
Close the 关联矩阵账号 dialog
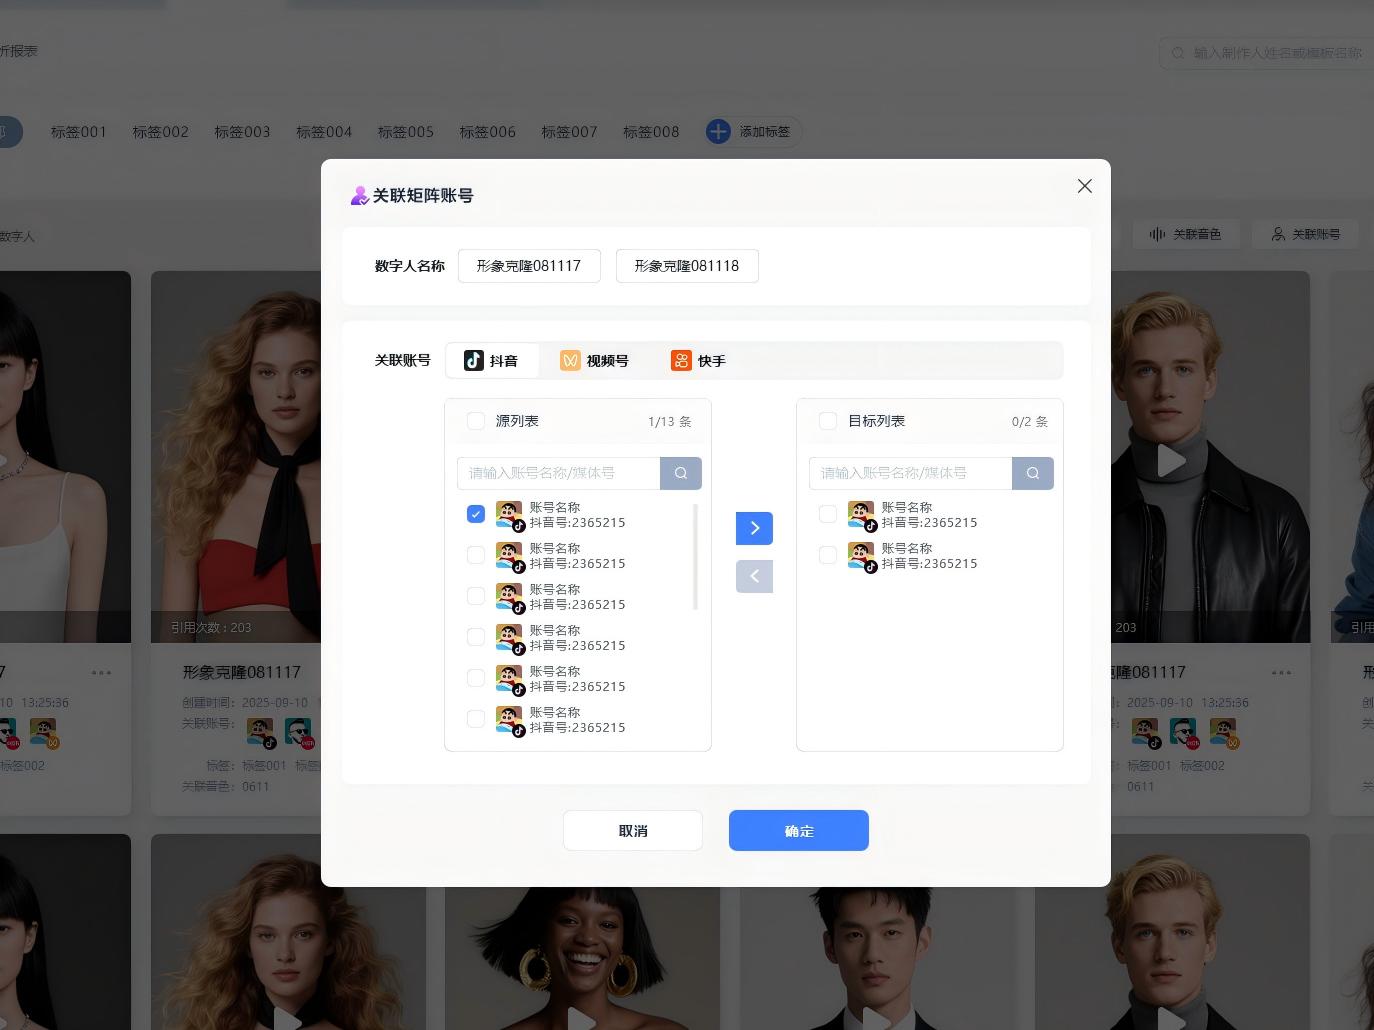click(x=1084, y=186)
